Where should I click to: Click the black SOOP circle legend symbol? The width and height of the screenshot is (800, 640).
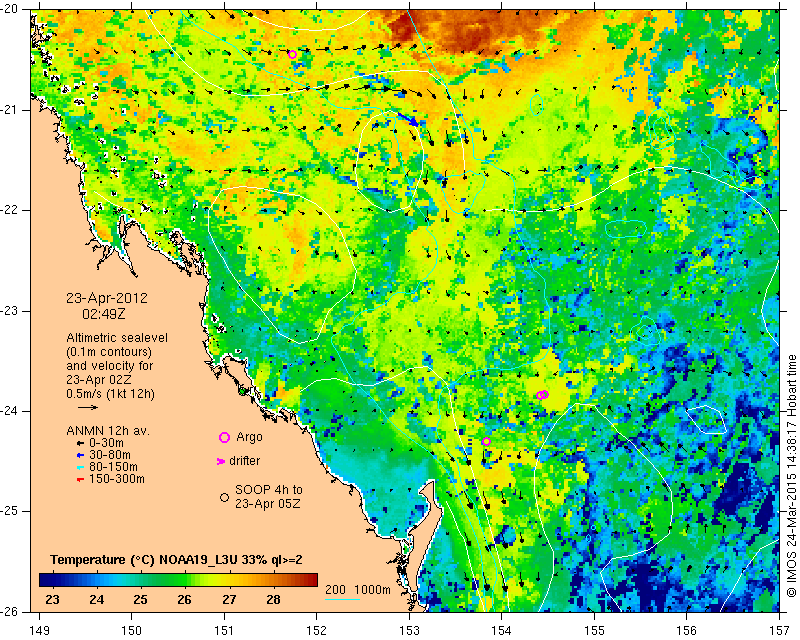(224, 497)
